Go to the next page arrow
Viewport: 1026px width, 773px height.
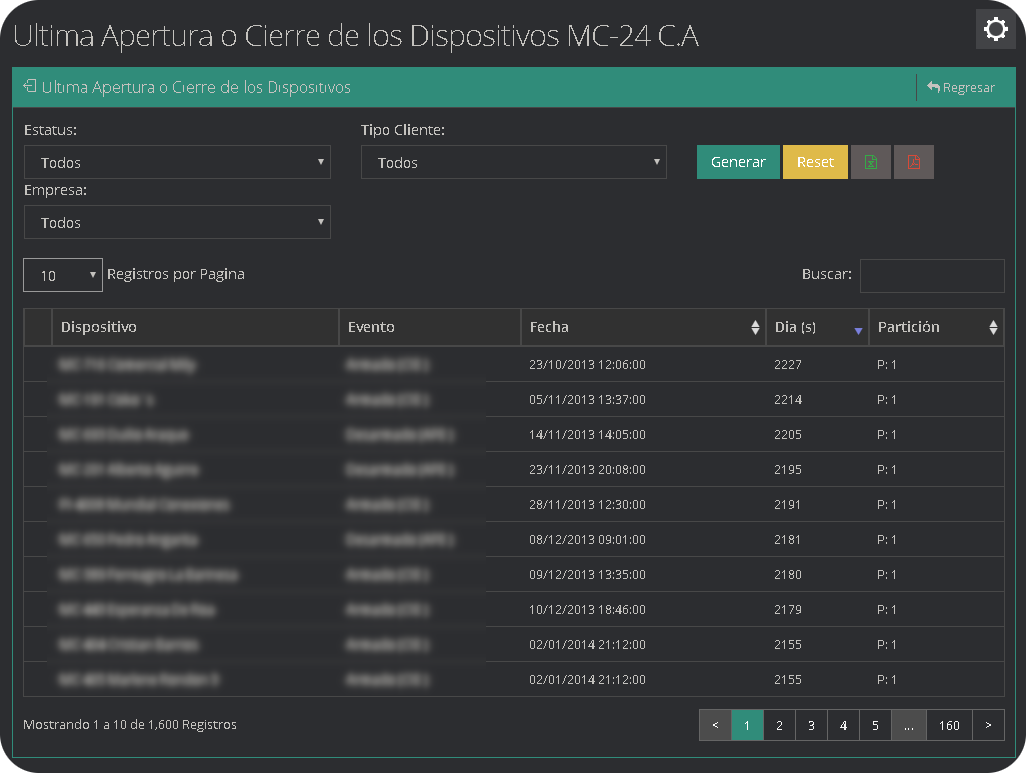(x=988, y=725)
